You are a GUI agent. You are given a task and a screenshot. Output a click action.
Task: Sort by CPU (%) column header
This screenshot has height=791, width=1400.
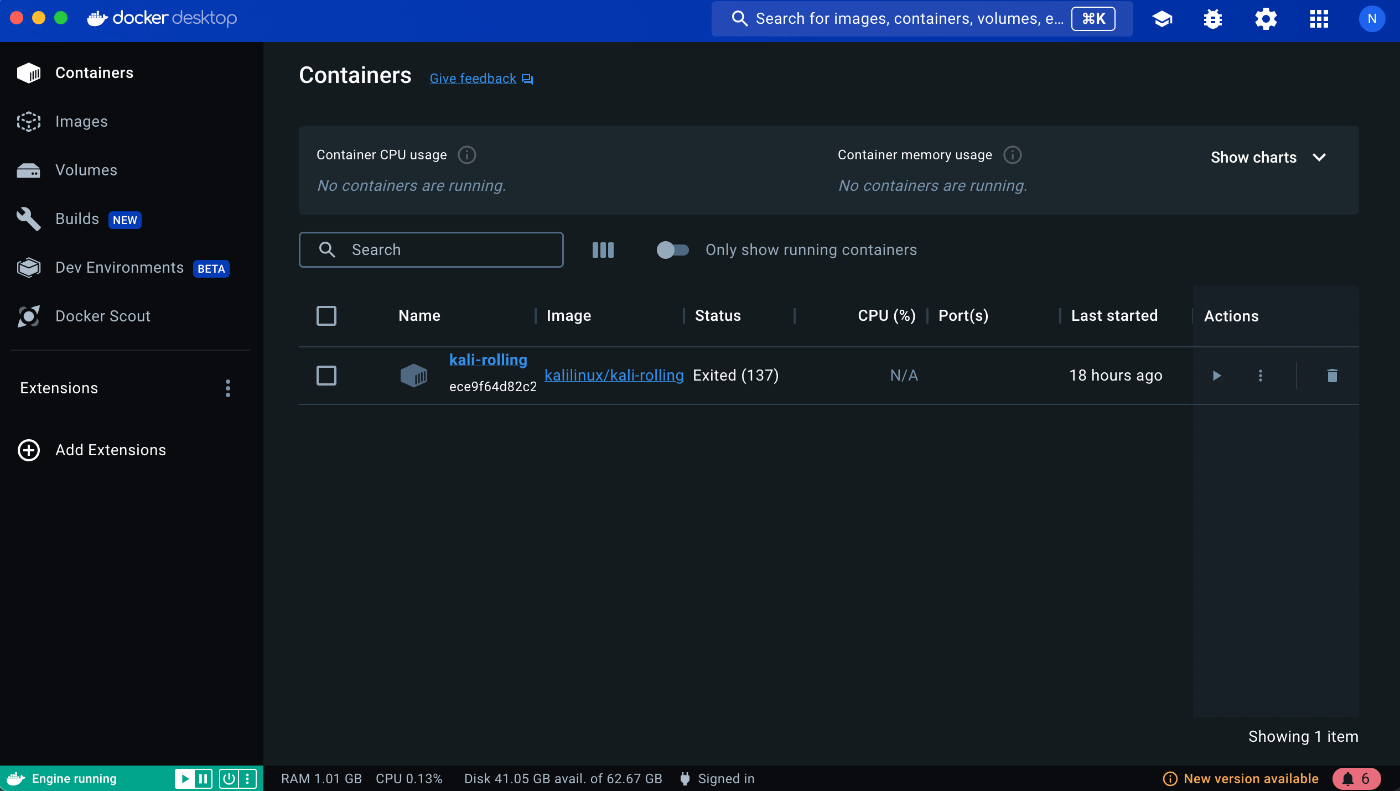pos(887,316)
